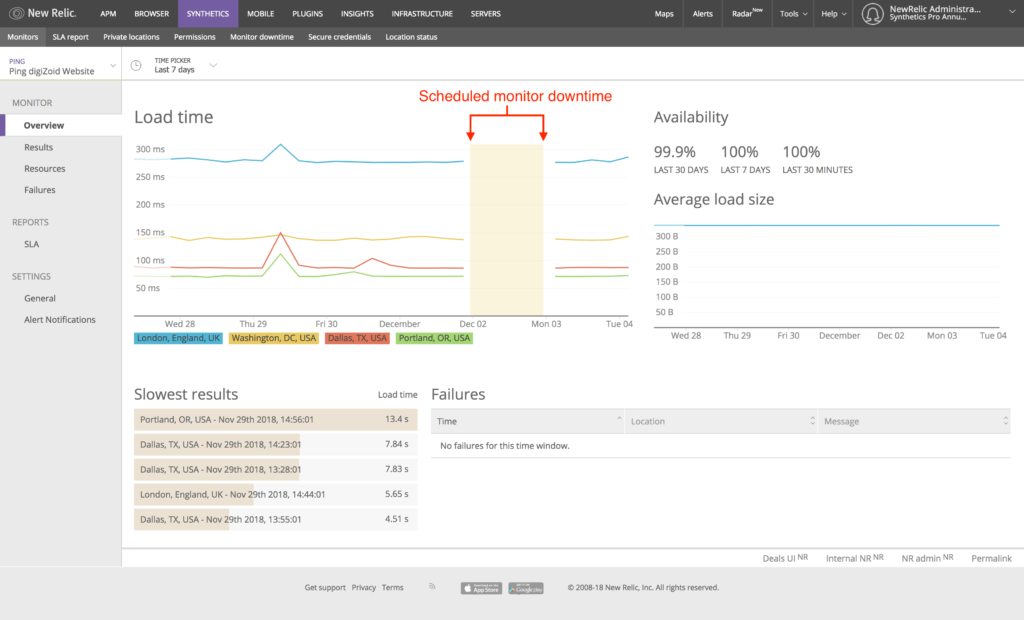Open the INFRASTRUCTURE product tab
This screenshot has width=1024, height=620.
coord(422,14)
